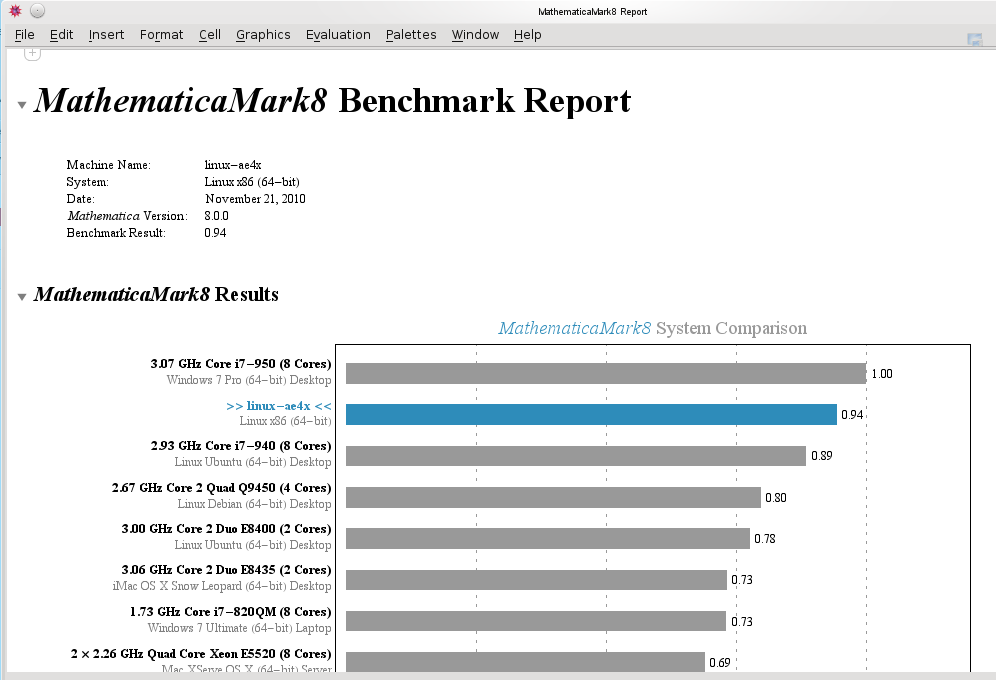Open the Format menu
Screen dimensions: 996x680
click(161, 35)
